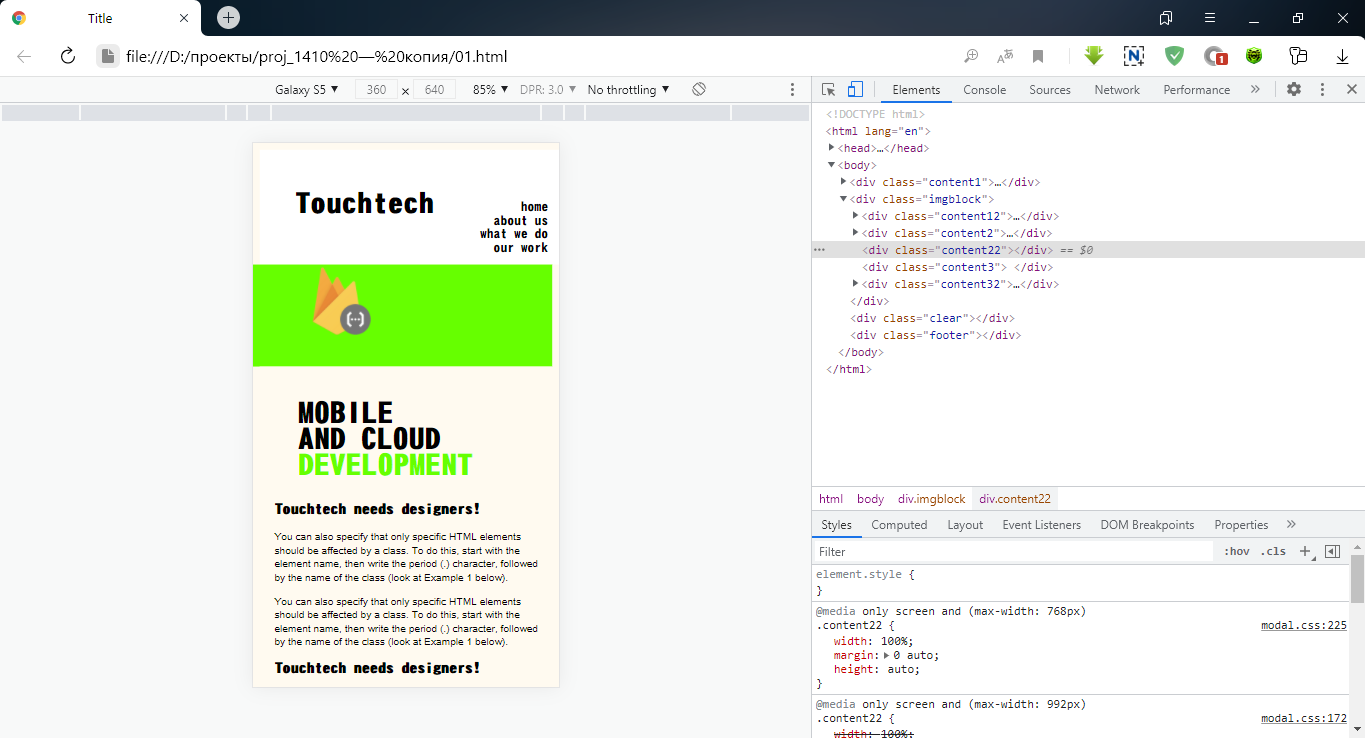The width and height of the screenshot is (1365, 738).
Task: Click the div.imgblock breadcrumb
Action: click(x=932, y=499)
